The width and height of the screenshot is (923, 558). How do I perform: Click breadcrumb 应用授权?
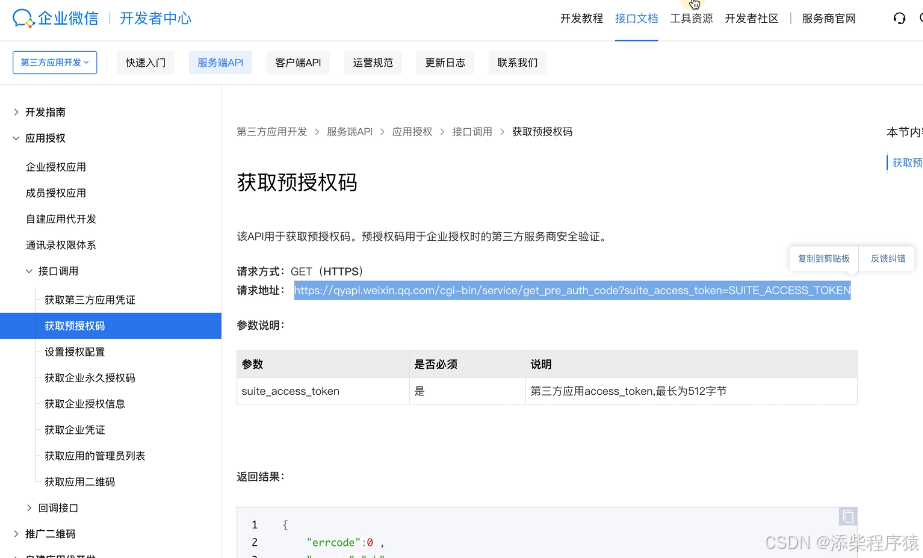click(x=412, y=132)
